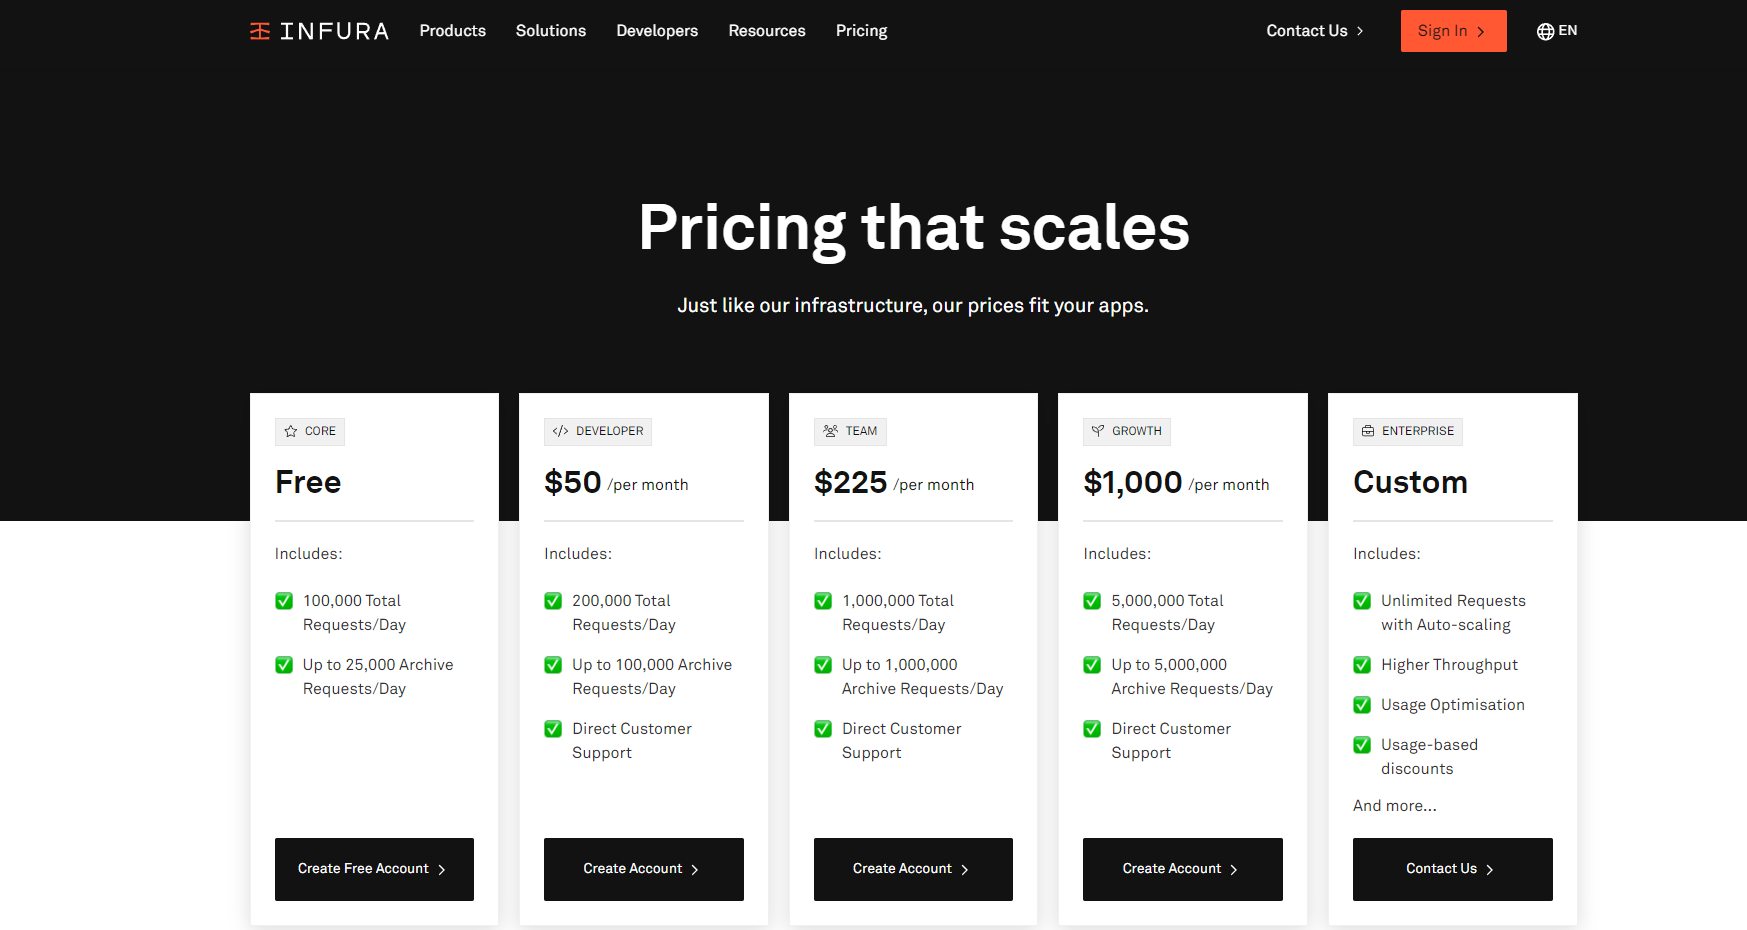Image resolution: width=1747 pixels, height=930 pixels.
Task: Click the globe language icon
Action: 1545,31
